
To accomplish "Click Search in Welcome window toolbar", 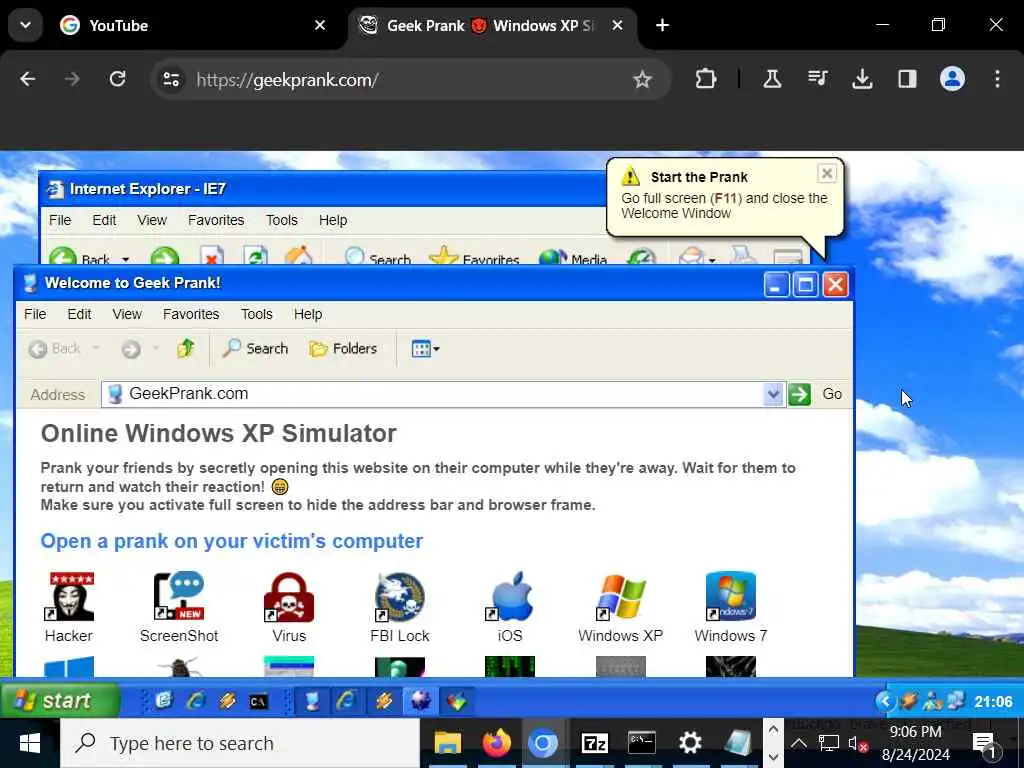I will pos(255,348).
